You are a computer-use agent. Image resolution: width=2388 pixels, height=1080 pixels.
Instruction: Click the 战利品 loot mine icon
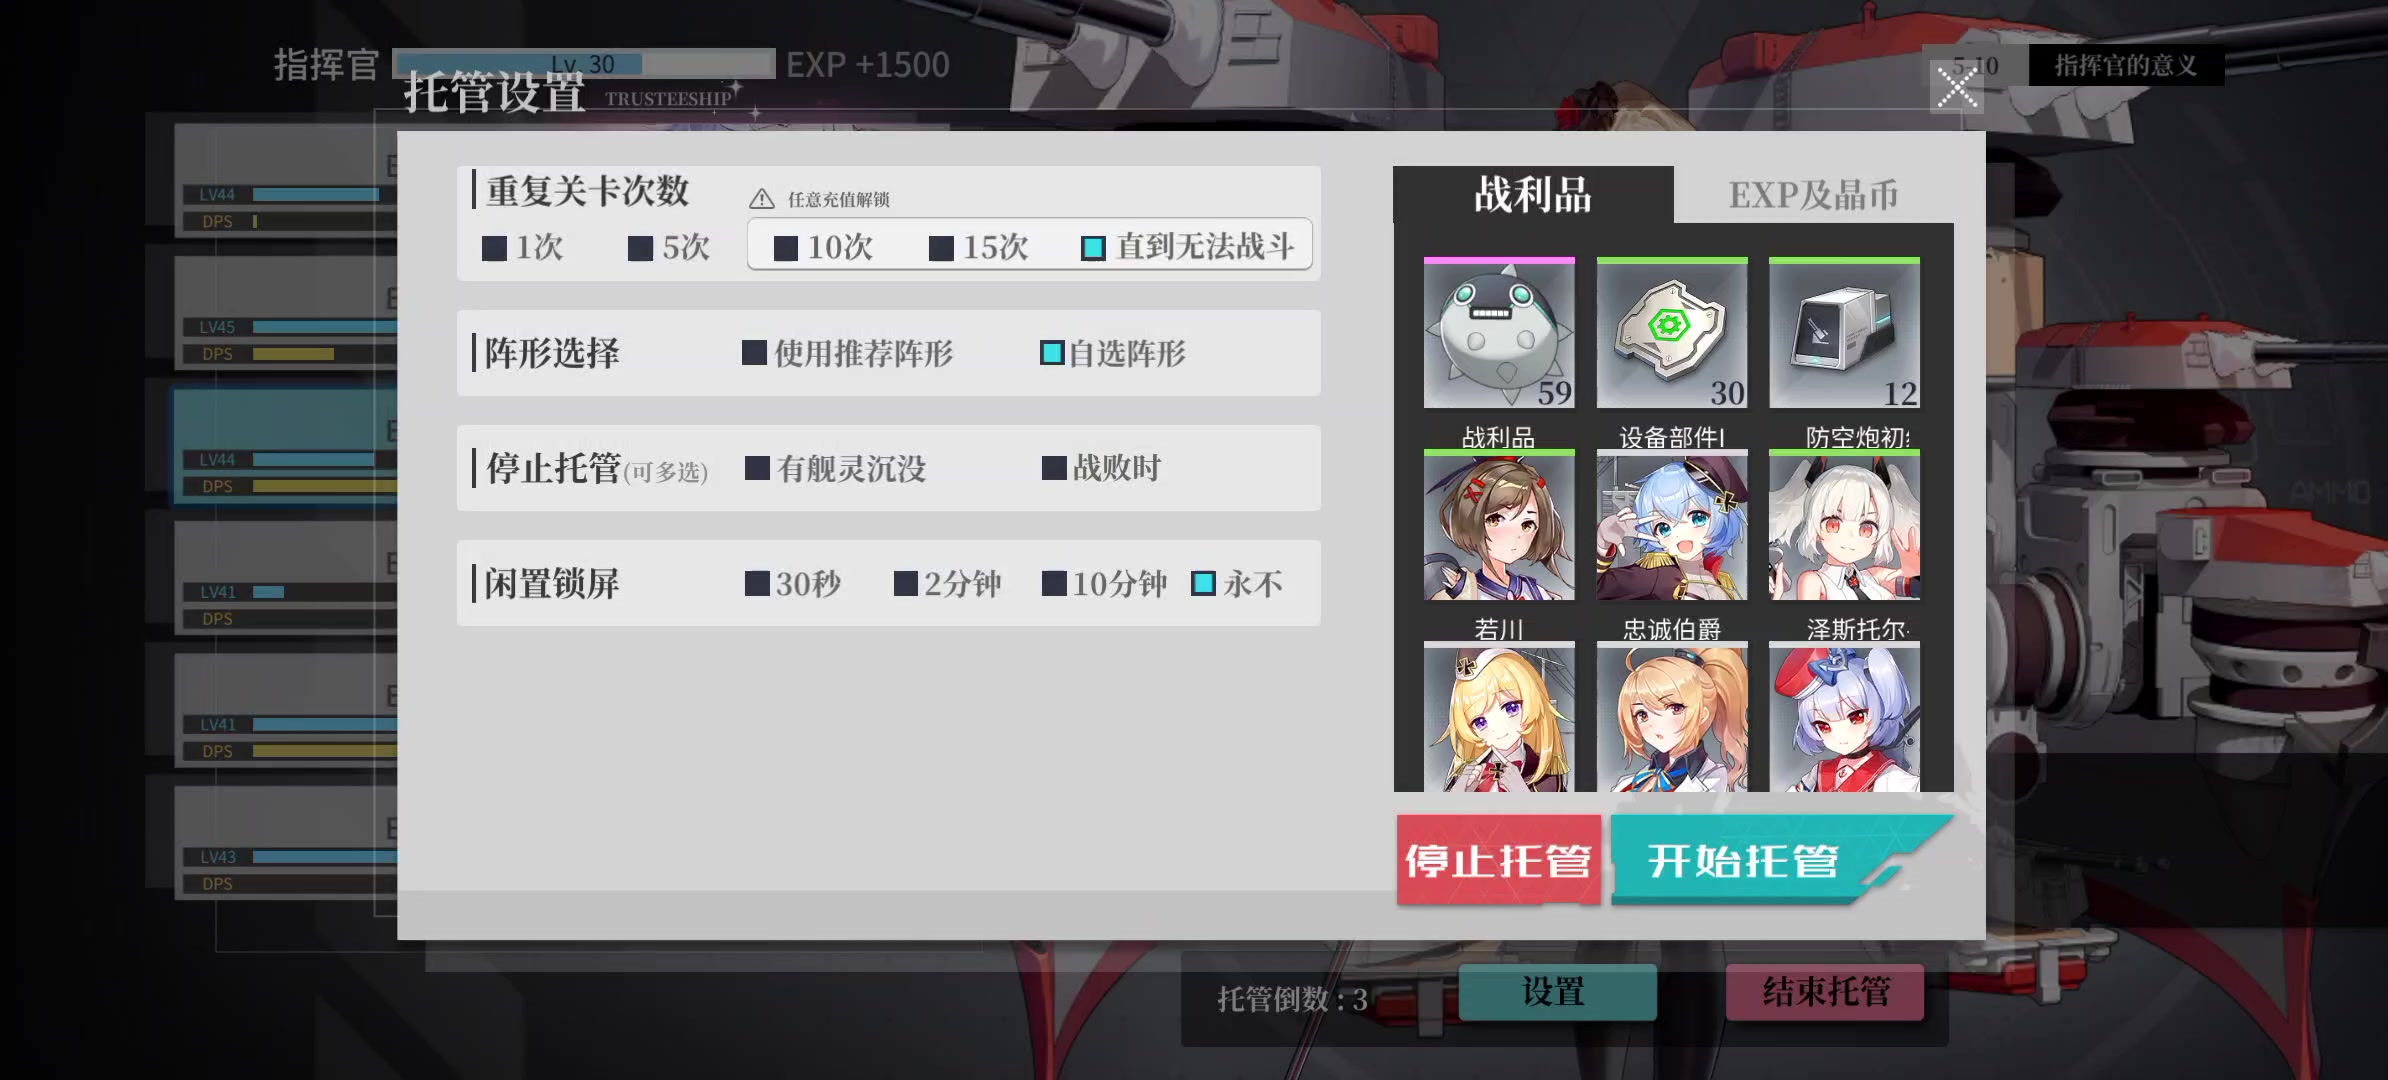click(x=1499, y=333)
